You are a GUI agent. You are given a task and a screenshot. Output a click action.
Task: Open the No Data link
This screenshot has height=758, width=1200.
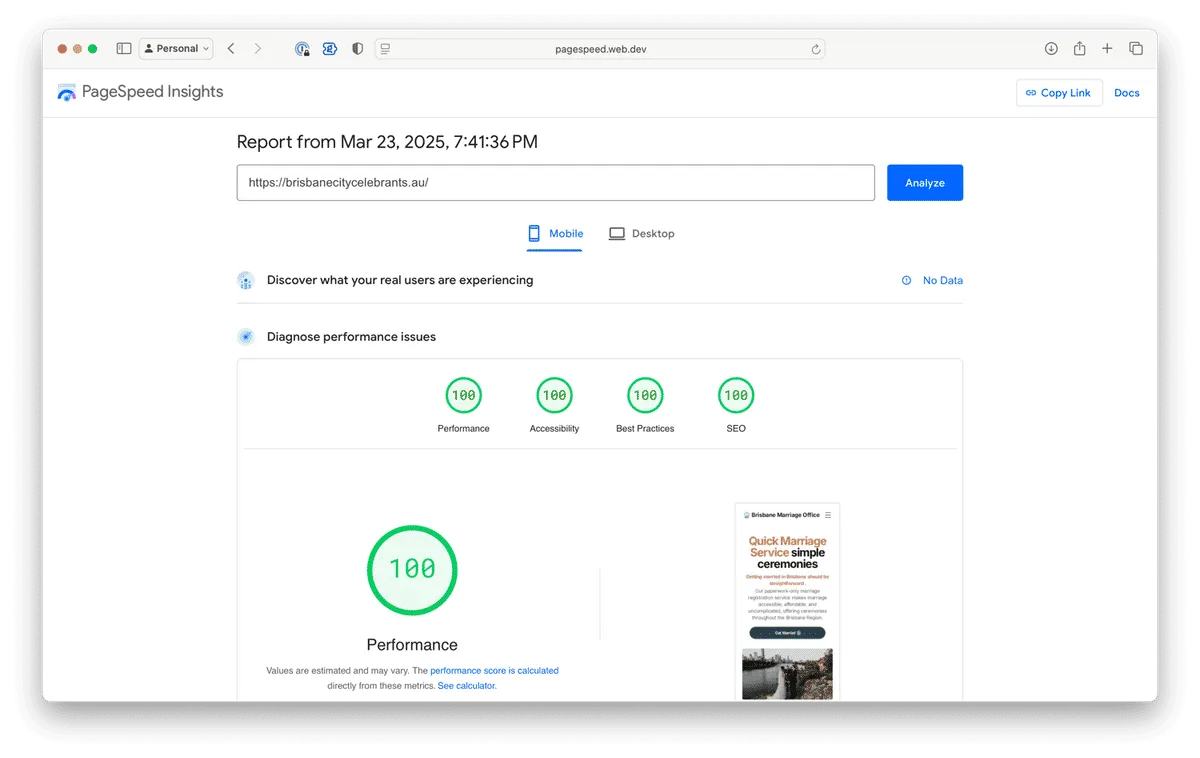[943, 281]
